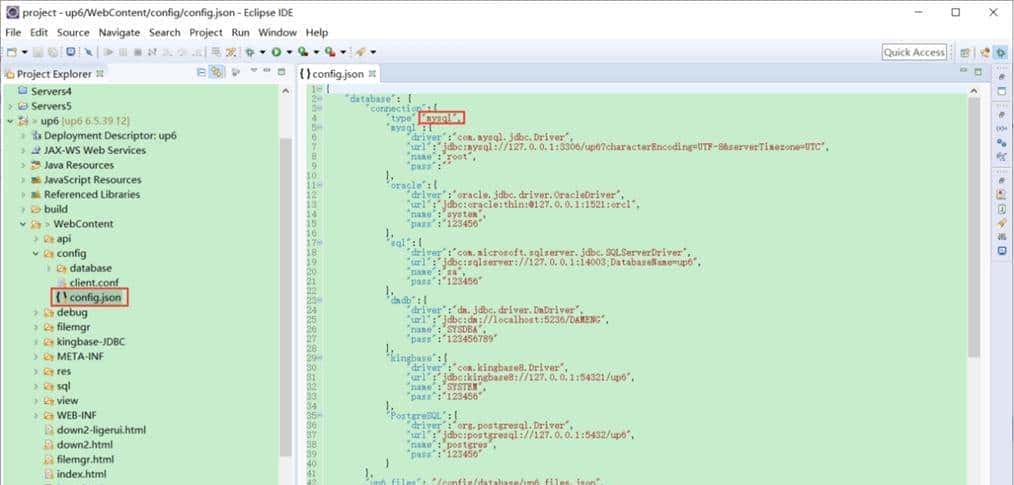Click the Quick Access search field
1014x485 pixels.
(x=914, y=52)
